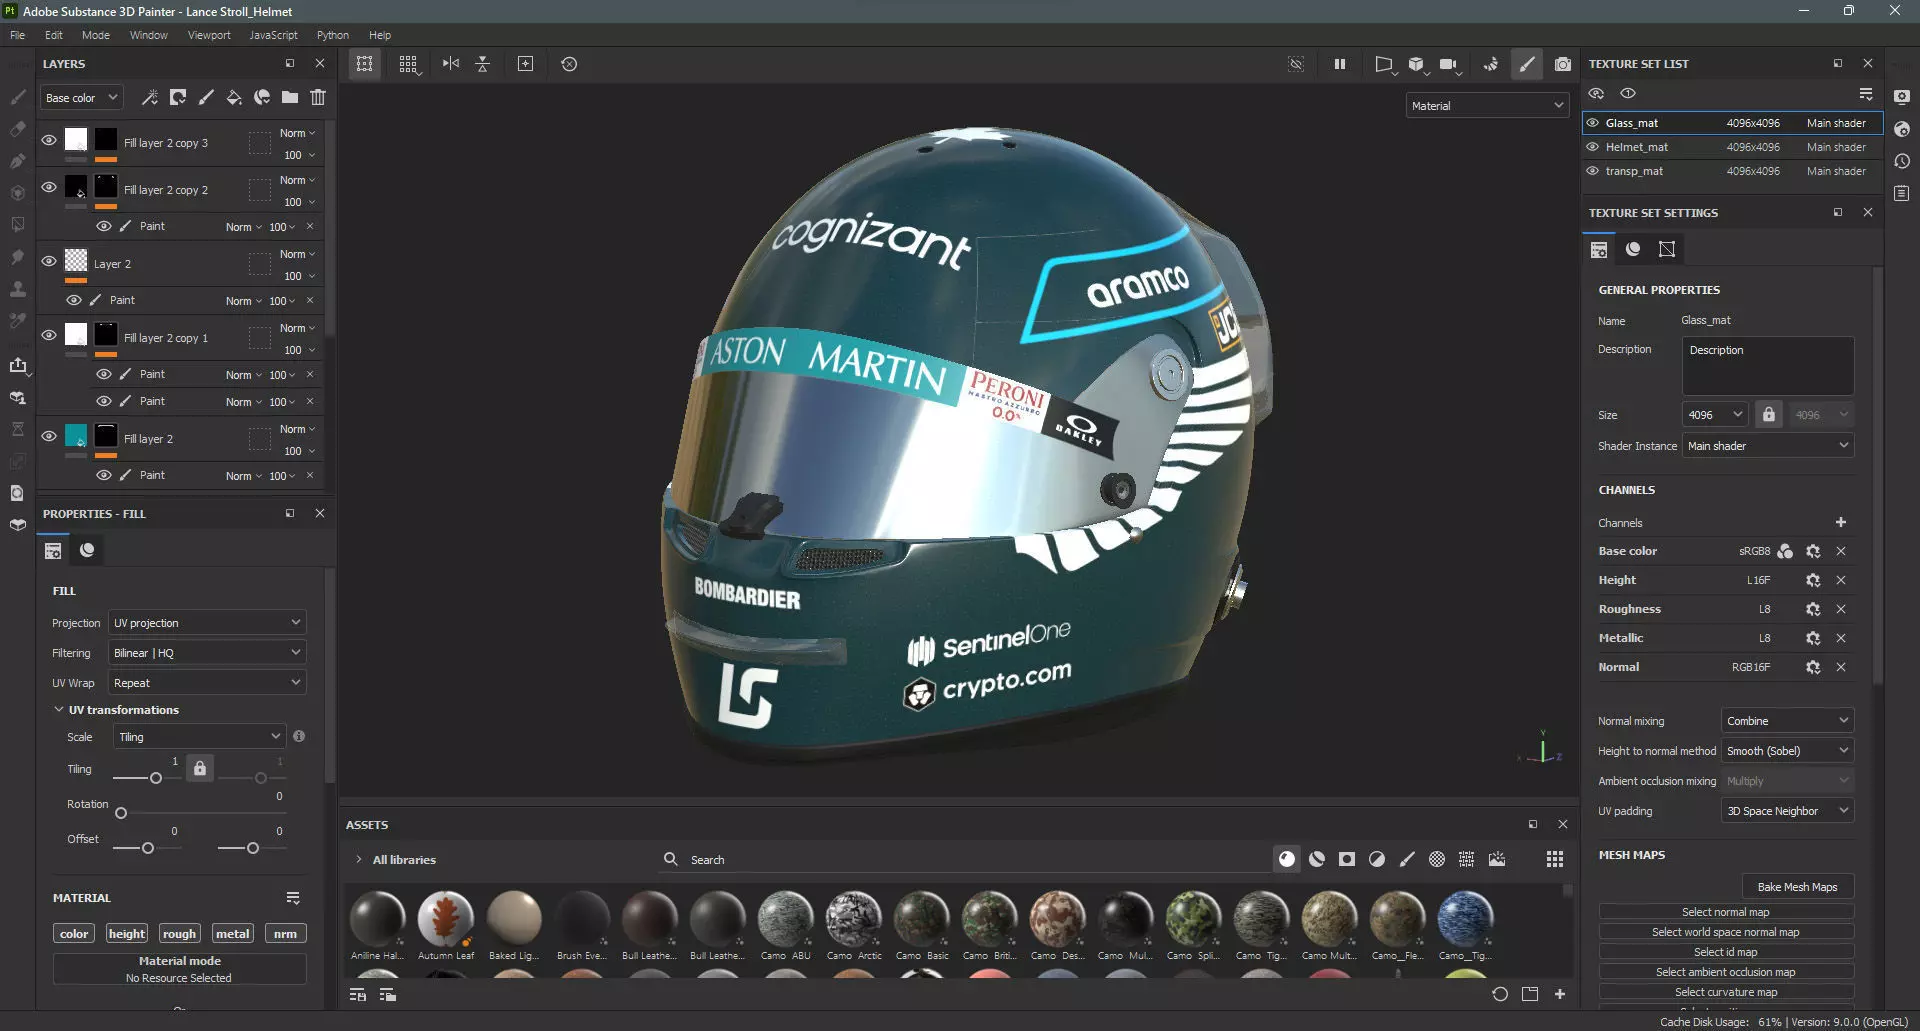Open the Help menu
1920x1031 pixels.
(x=380, y=35)
